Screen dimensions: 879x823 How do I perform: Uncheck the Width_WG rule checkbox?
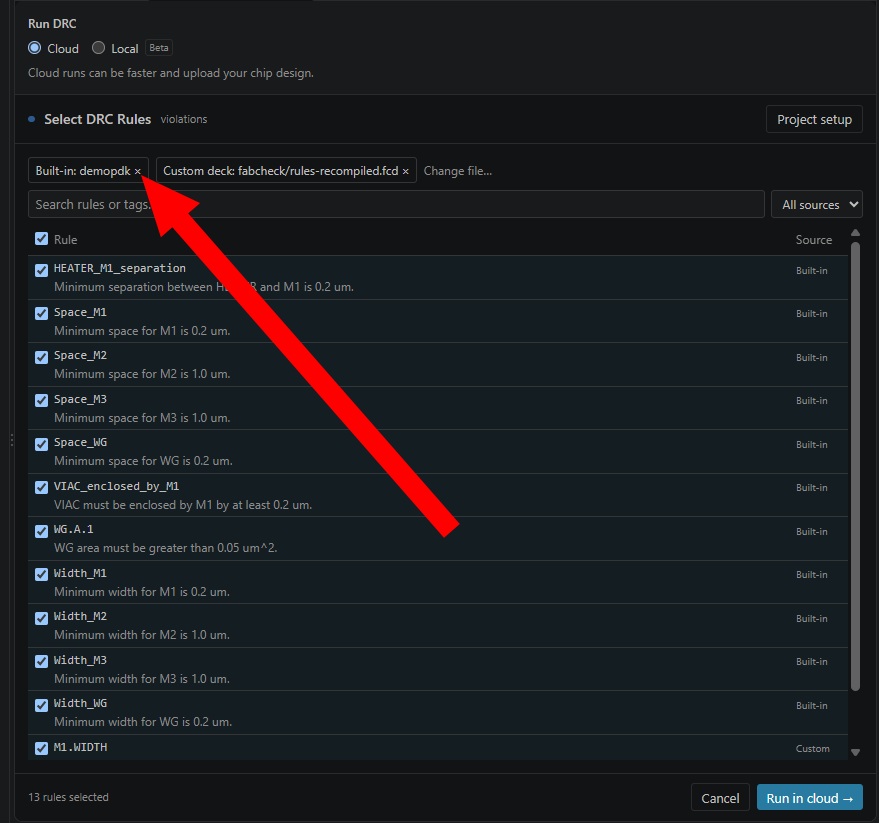pyautogui.click(x=41, y=705)
